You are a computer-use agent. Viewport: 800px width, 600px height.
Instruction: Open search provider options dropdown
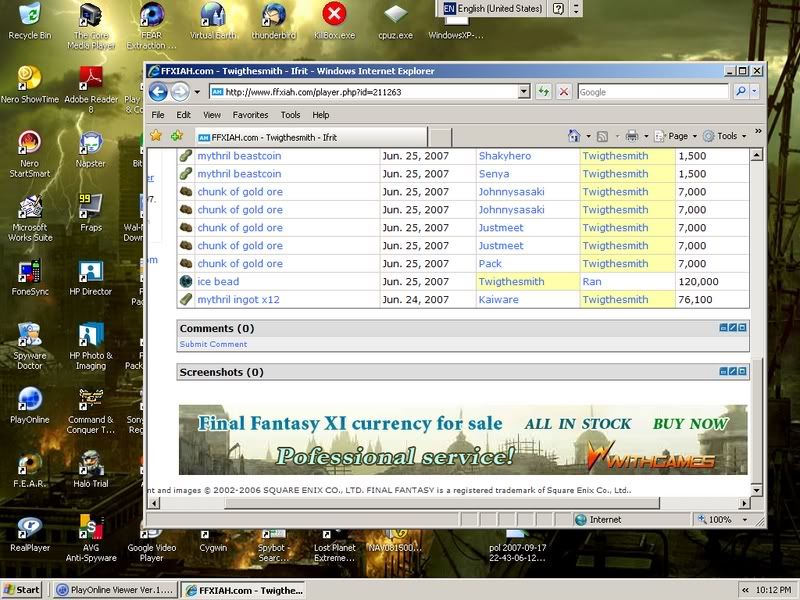[x=754, y=92]
